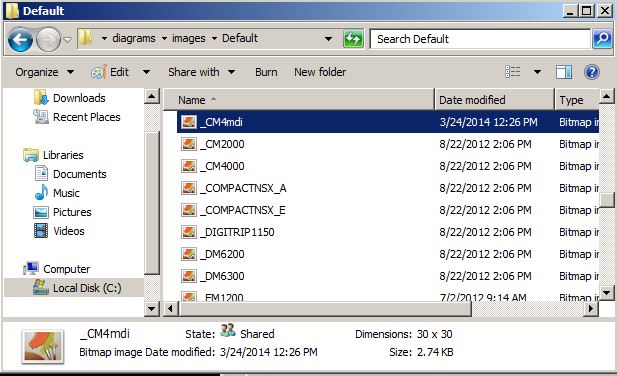Click the Search Default input box
This screenshot has height=376, width=617.
480,39
